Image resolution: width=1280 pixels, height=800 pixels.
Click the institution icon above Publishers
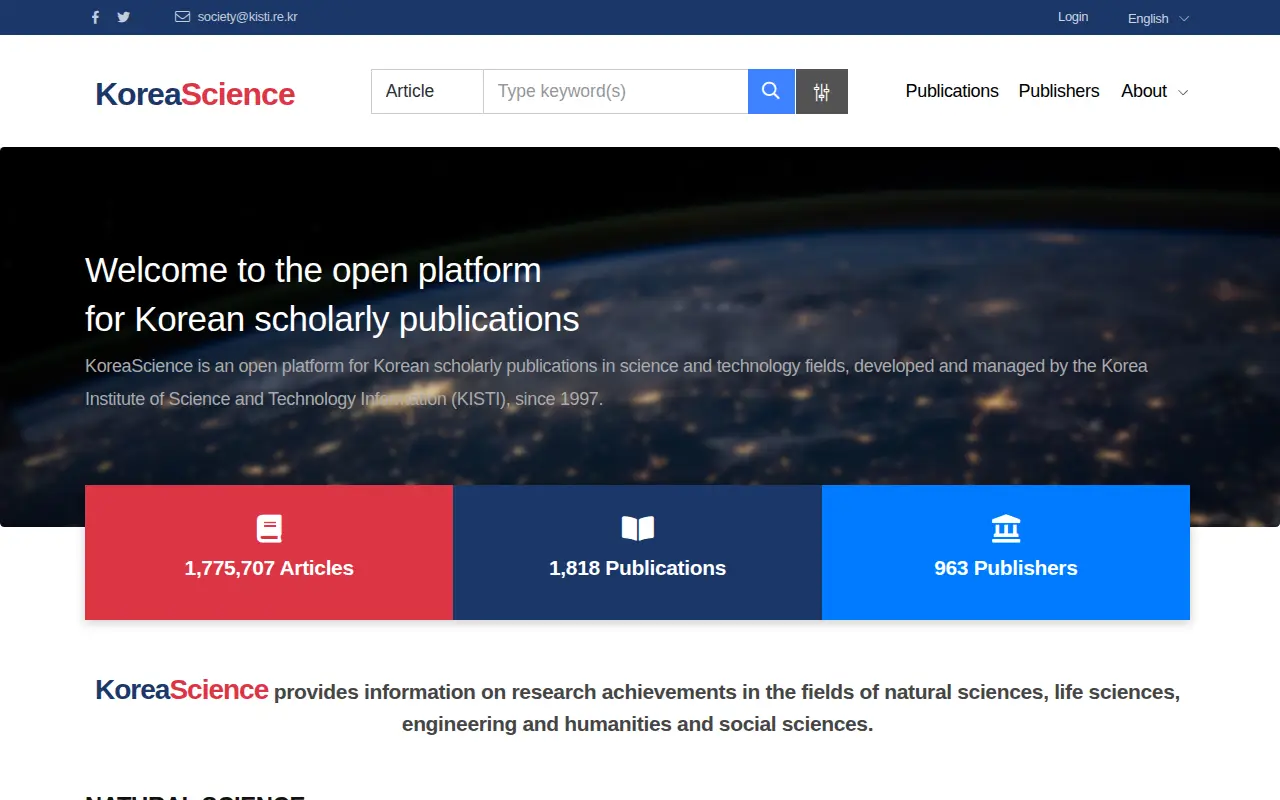tap(1006, 528)
